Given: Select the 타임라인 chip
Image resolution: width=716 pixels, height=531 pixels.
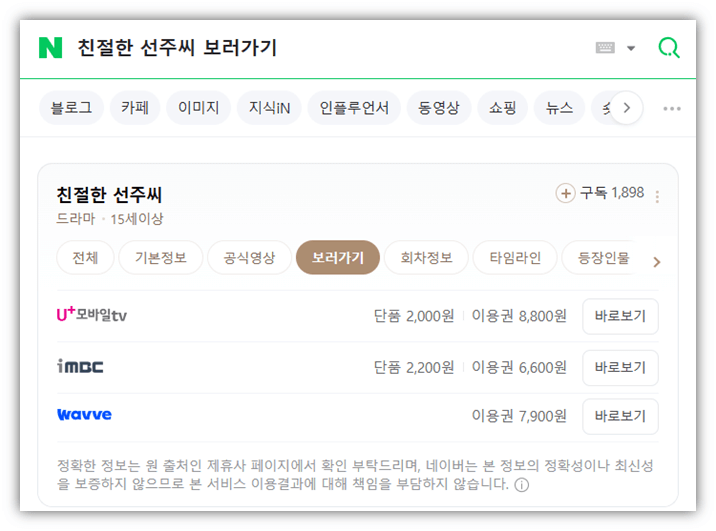Looking at the screenshot, I should [515, 258].
